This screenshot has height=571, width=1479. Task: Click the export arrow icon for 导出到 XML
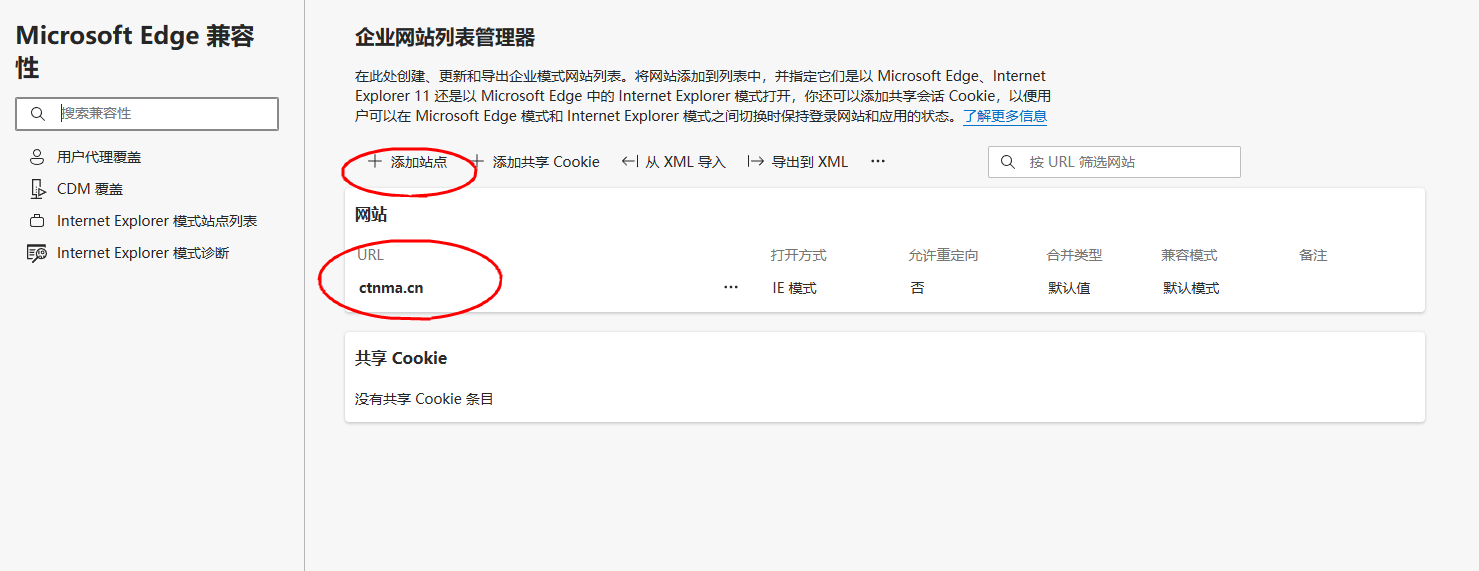pyautogui.click(x=756, y=161)
